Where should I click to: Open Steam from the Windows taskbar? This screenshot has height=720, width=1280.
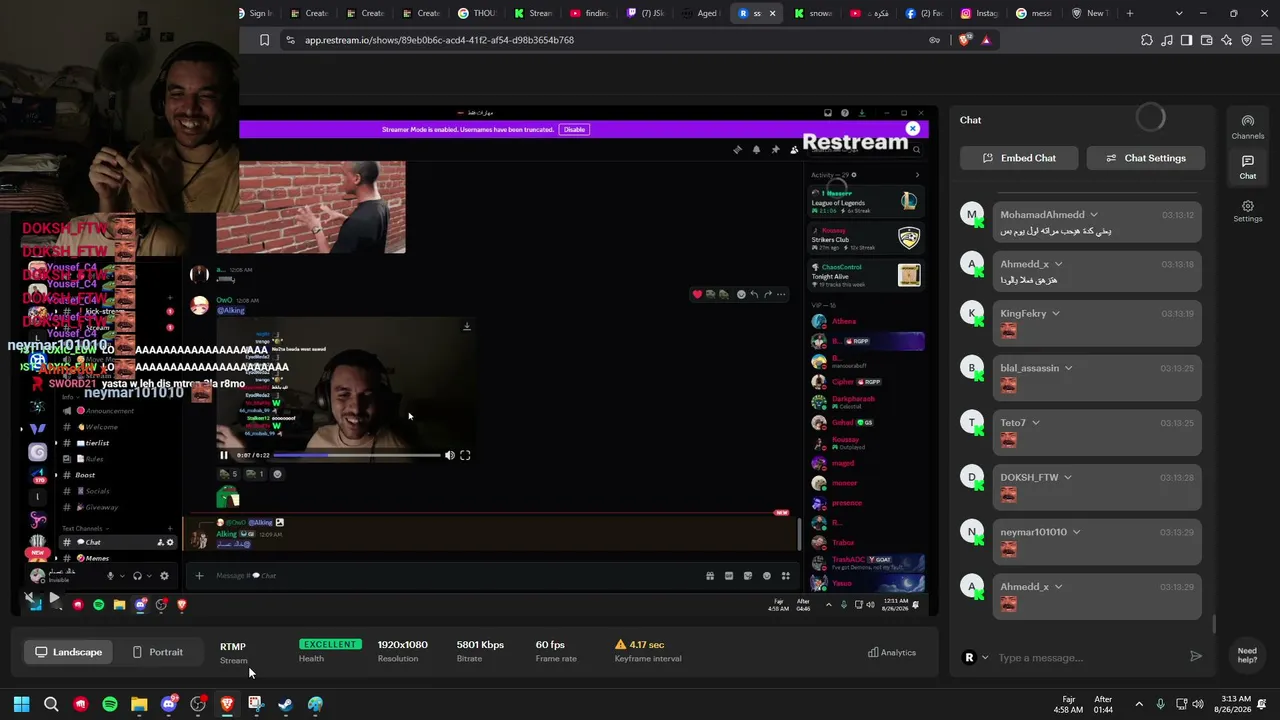coord(286,704)
